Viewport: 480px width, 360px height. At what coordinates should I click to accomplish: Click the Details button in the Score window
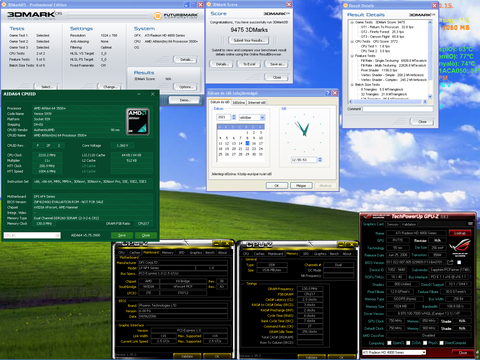point(221,64)
